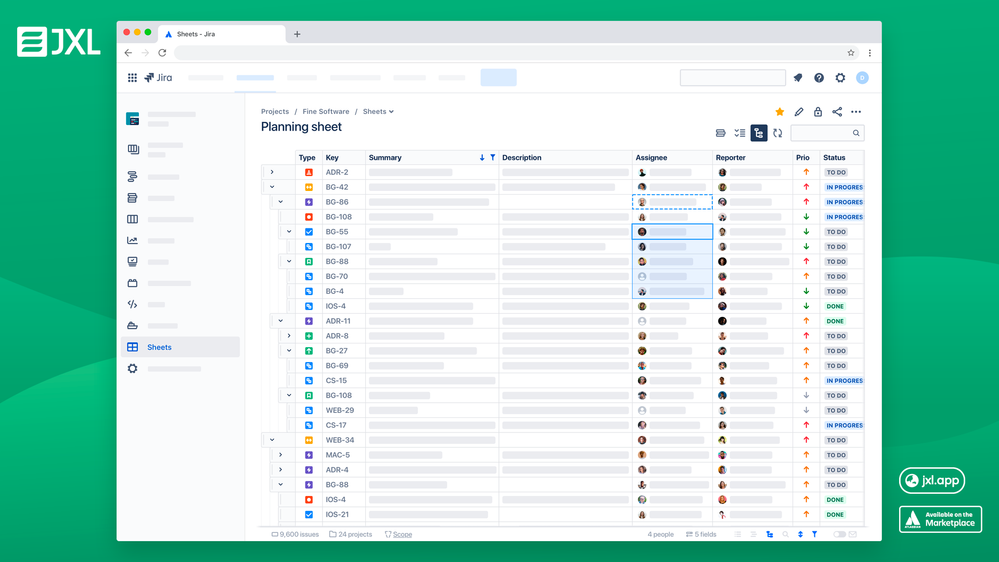The image size is (999, 562).
Task: Open the user profile avatar
Action: coord(862,78)
